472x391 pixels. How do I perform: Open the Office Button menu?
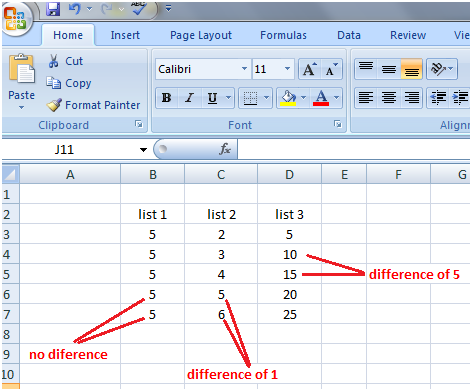[x=16, y=19]
